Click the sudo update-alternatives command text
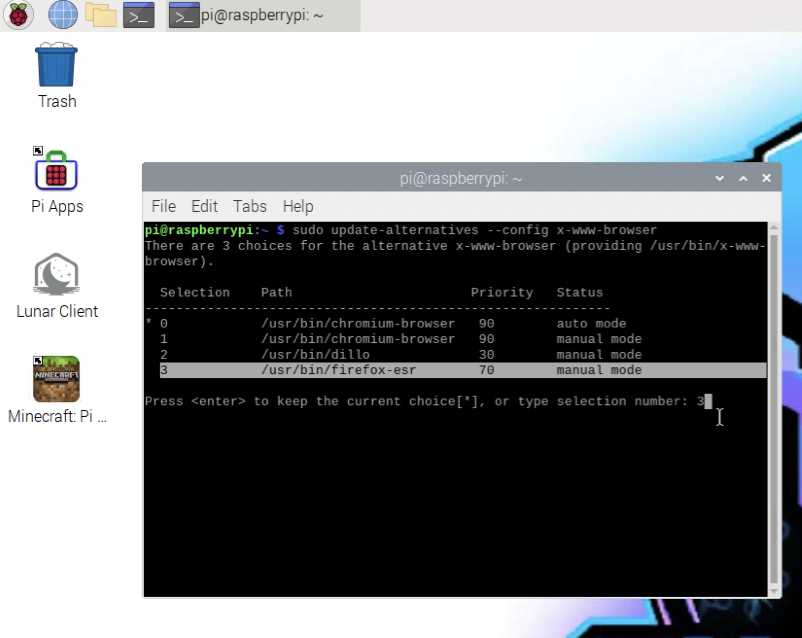 tap(474, 230)
